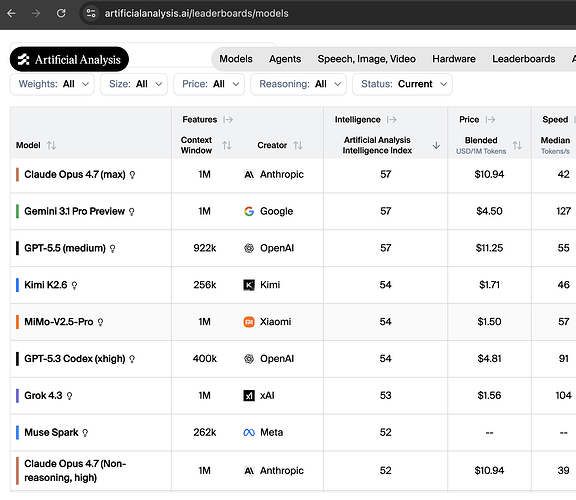Click OpenAI logo in GPT-5.3 Codex row
576x500 pixels.
(x=249, y=359)
